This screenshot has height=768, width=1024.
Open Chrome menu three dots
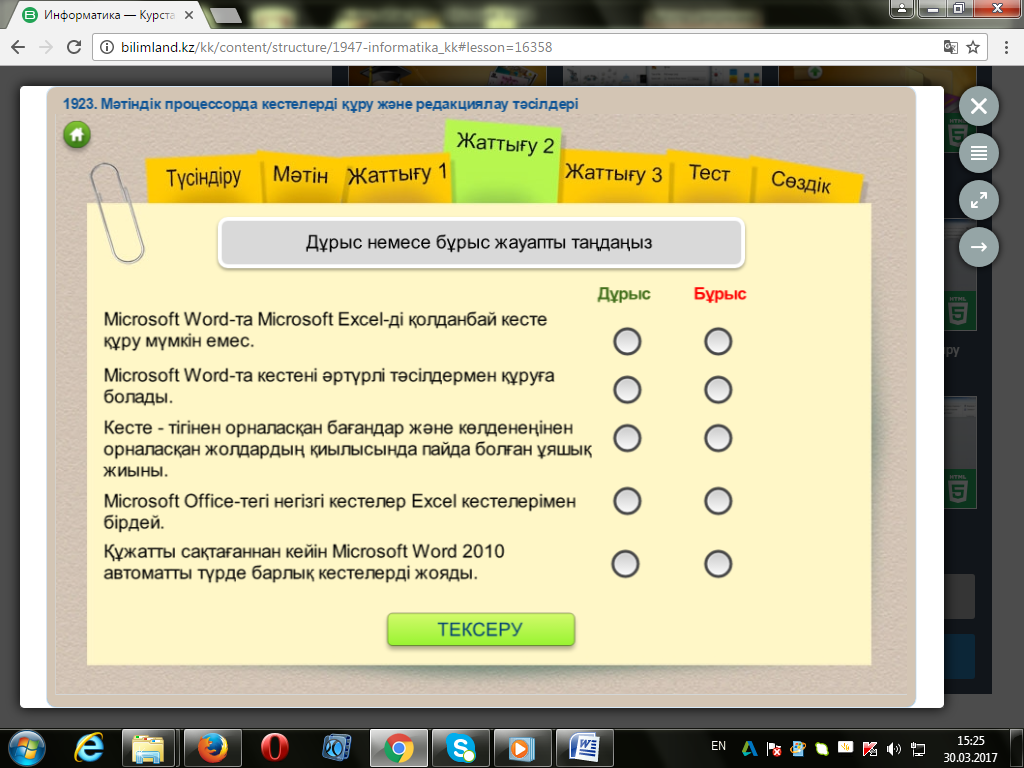(1005, 47)
